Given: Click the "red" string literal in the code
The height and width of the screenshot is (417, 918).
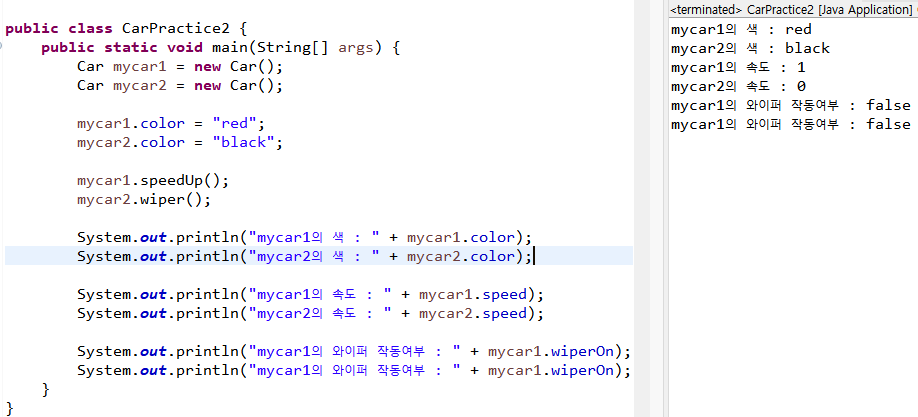Looking at the screenshot, I should [235, 123].
